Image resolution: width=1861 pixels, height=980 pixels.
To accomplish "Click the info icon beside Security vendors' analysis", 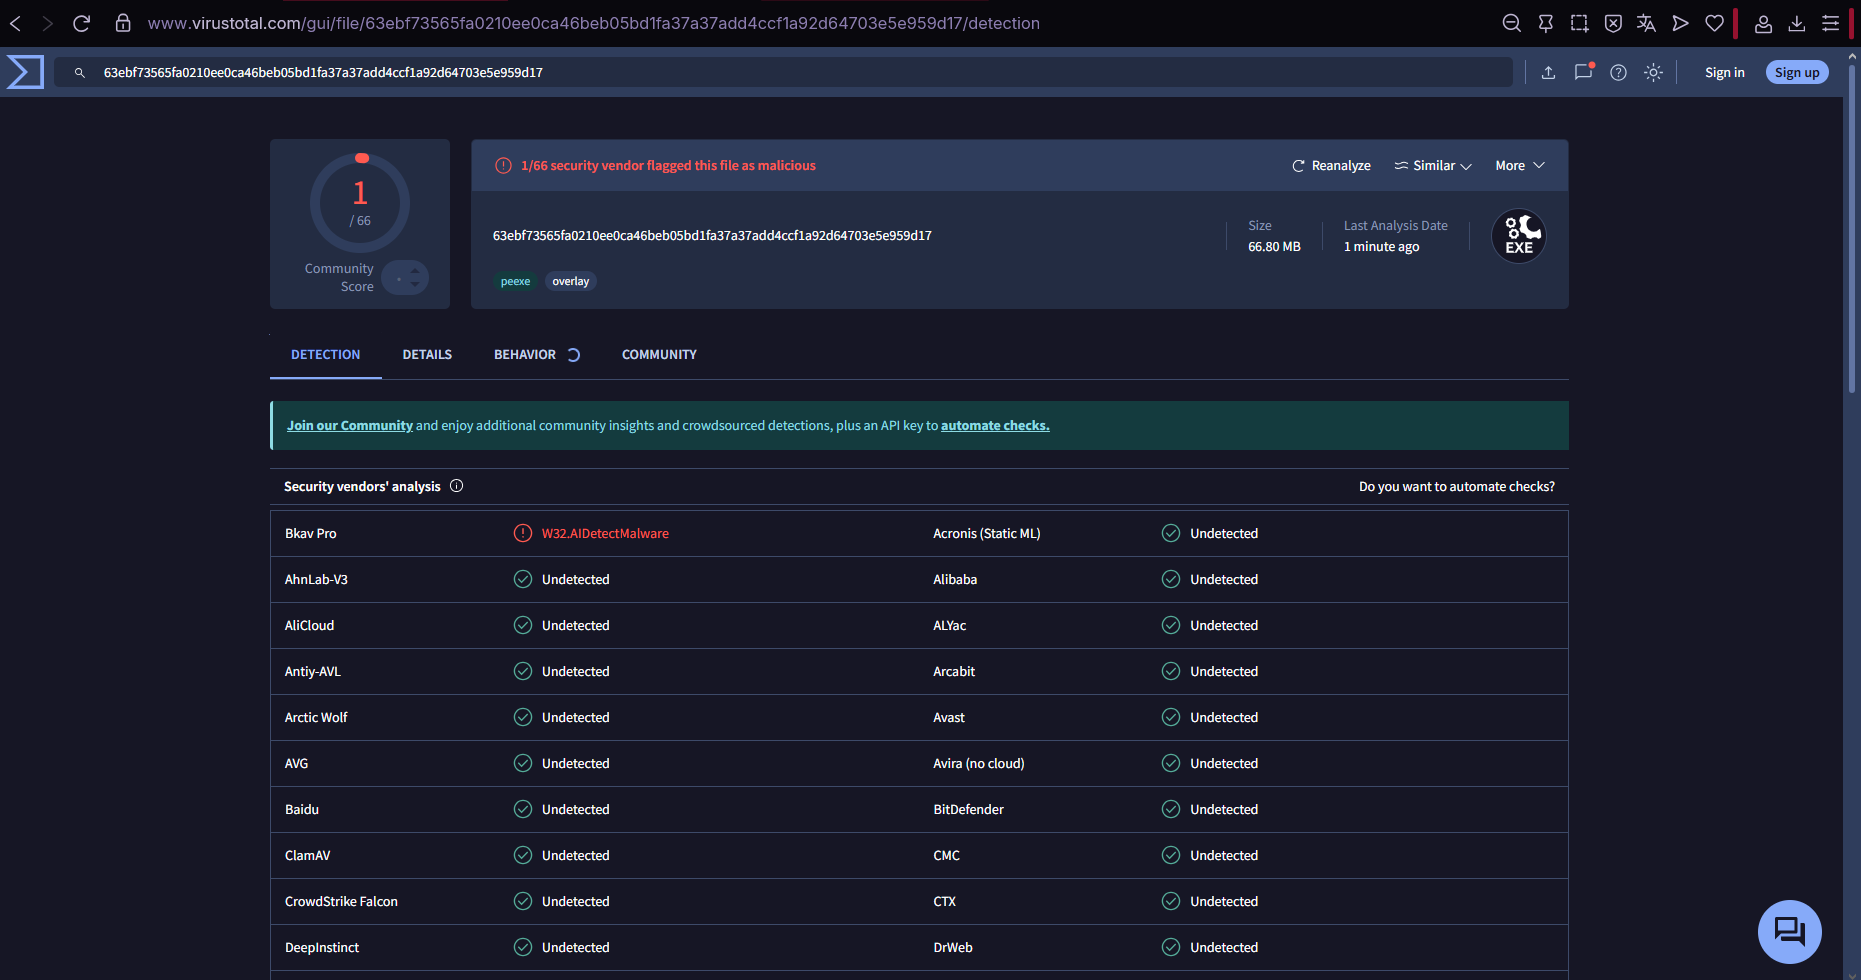I will (x=456, y=486).
